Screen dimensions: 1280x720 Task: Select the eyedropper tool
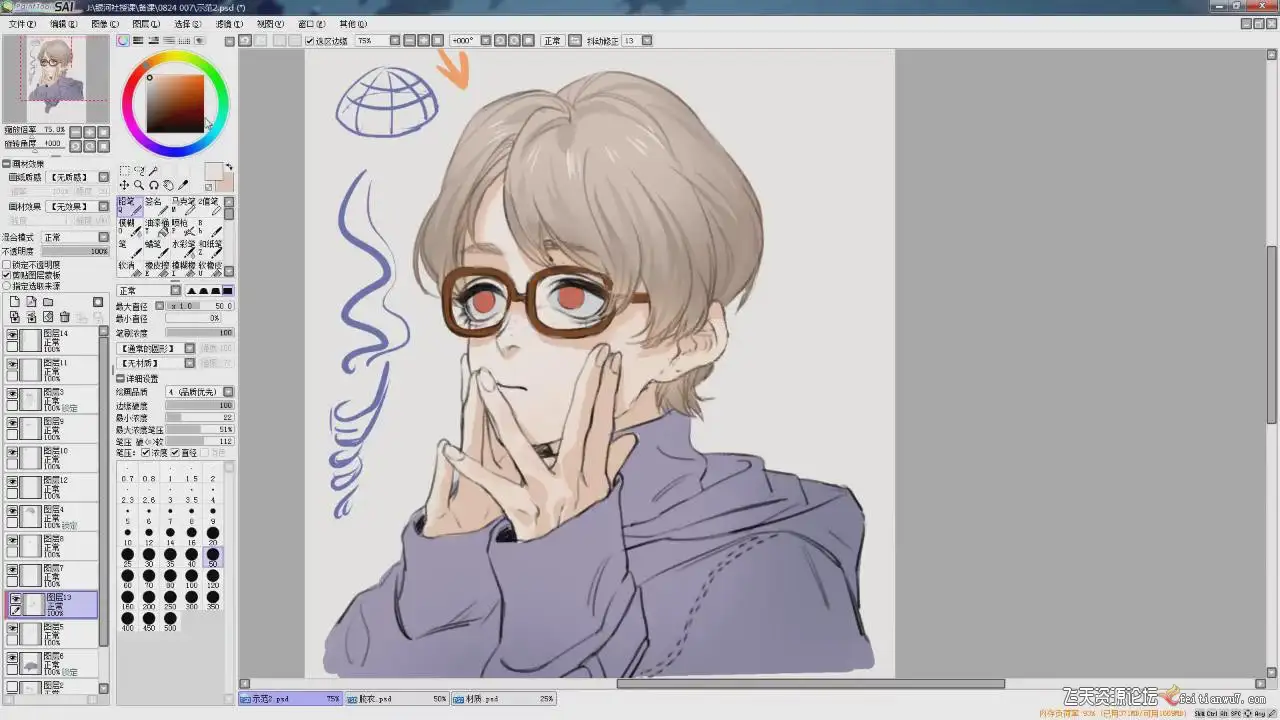coord(183,185)
